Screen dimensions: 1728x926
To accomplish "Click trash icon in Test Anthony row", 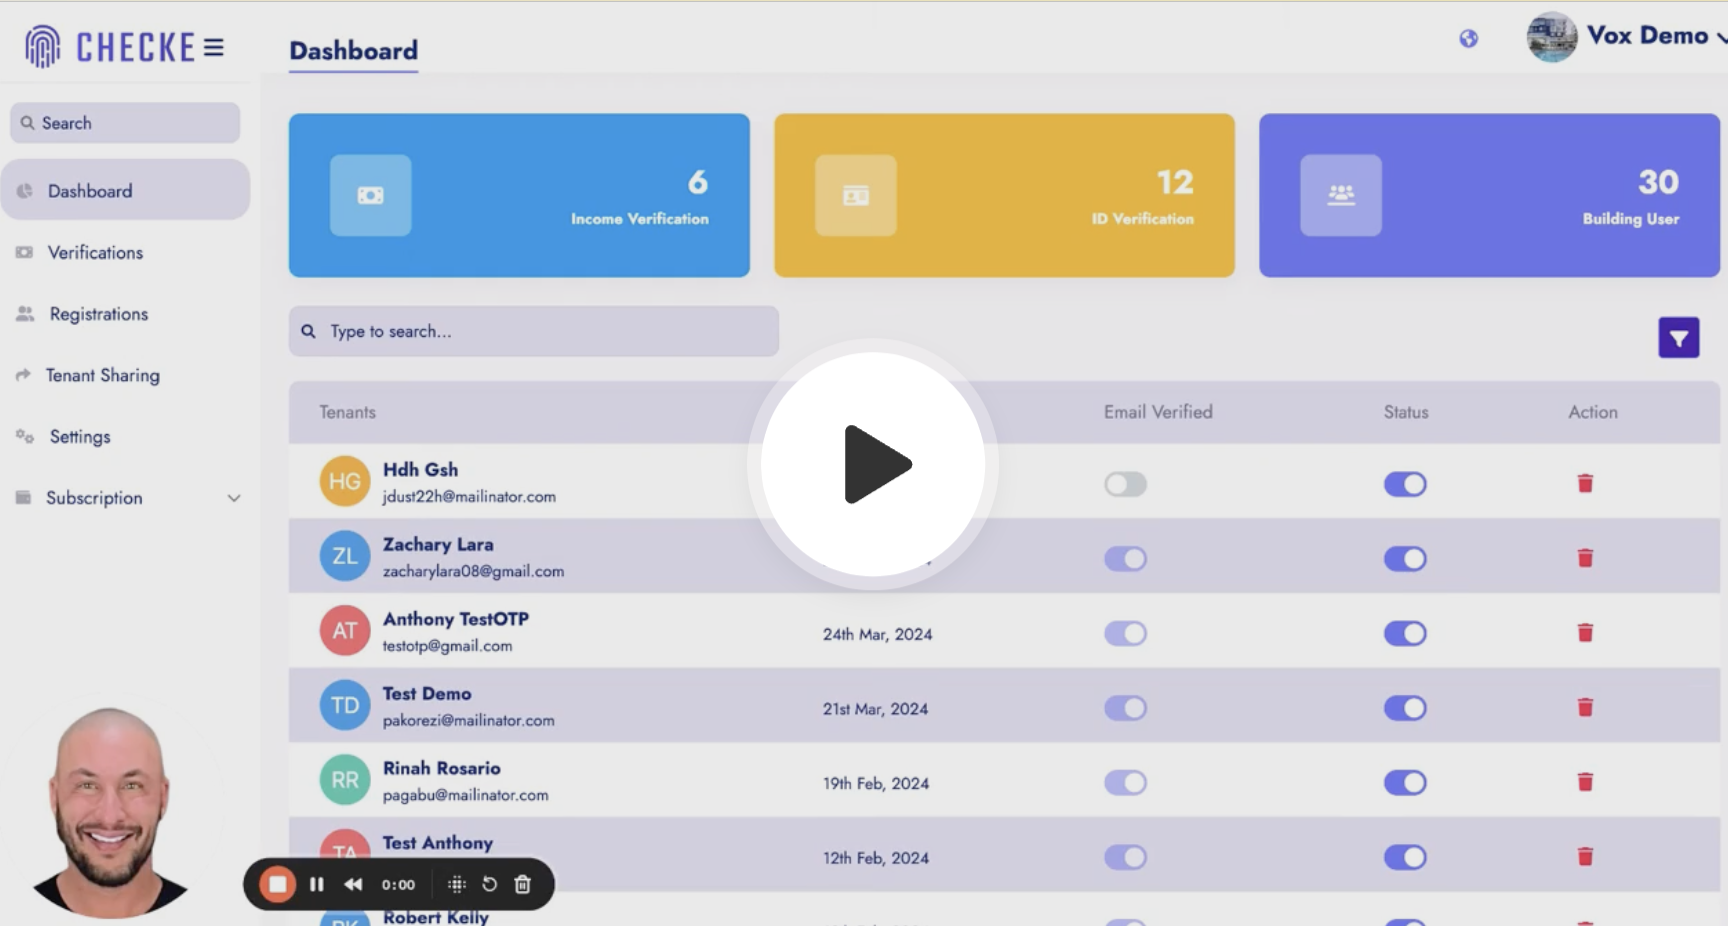I will click(x=1585, y=857).
